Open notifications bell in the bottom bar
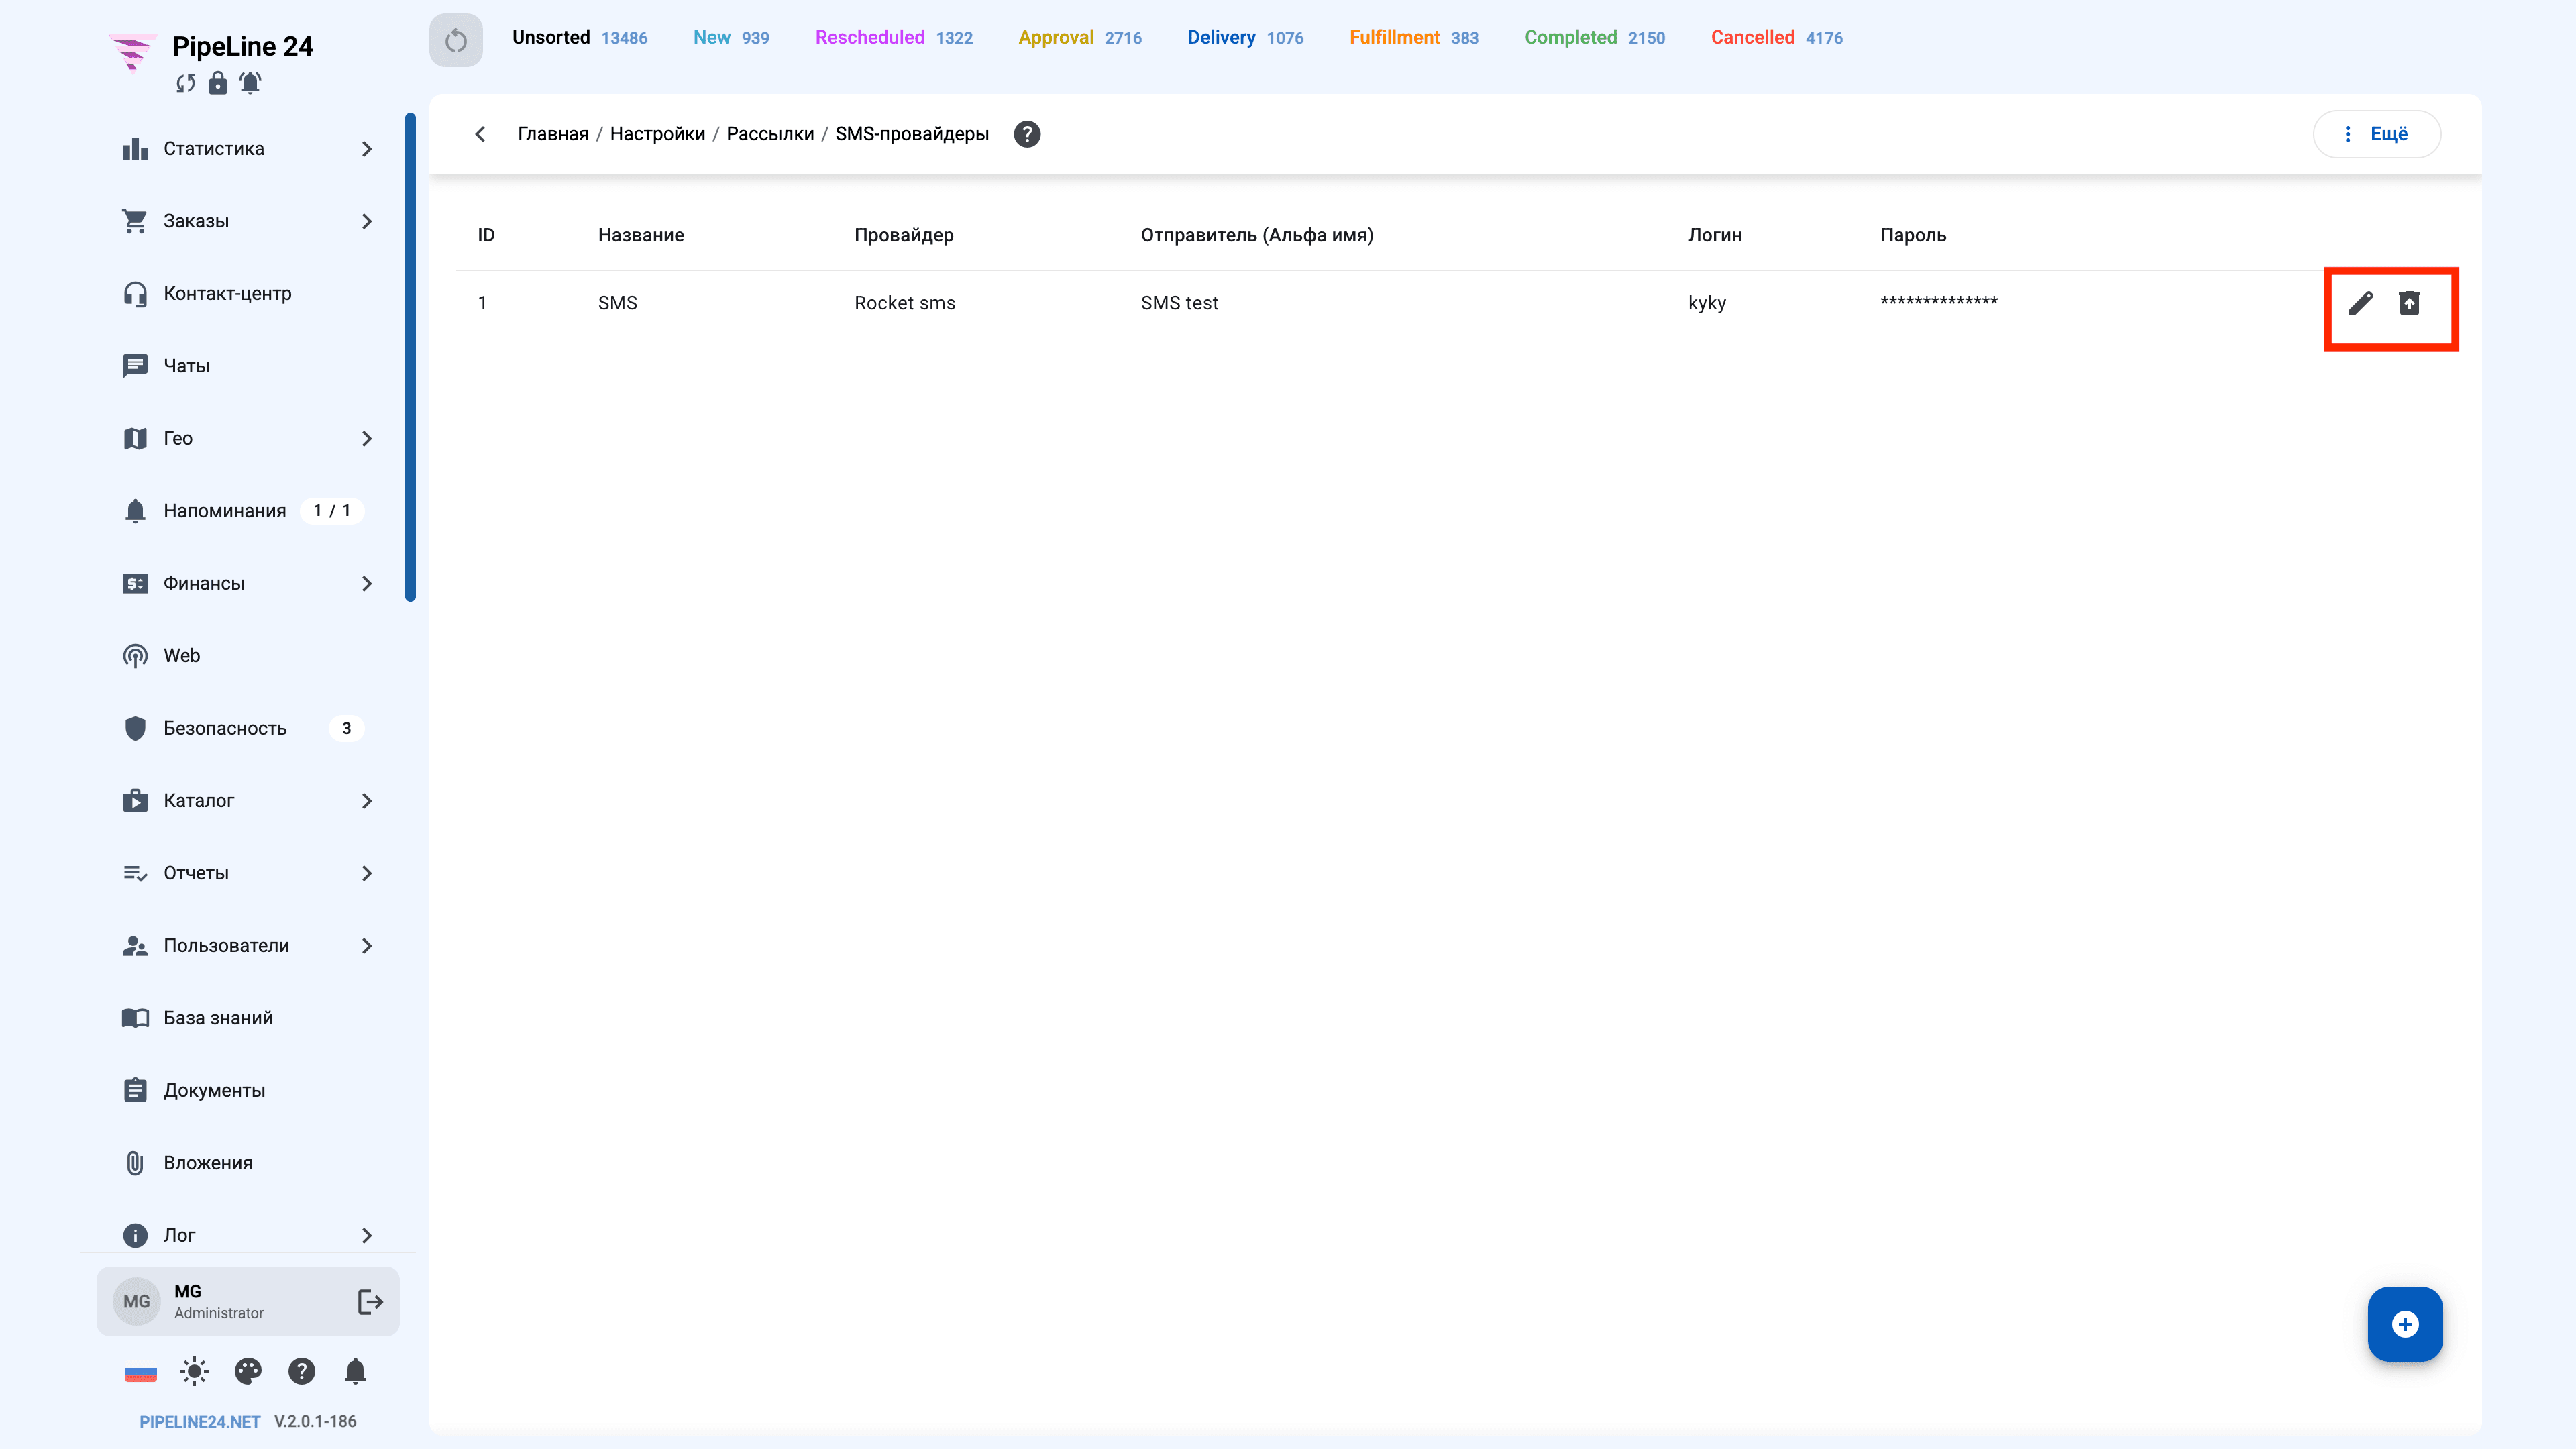This screenshot has height=1449, width=2576. coord(355,1371)
